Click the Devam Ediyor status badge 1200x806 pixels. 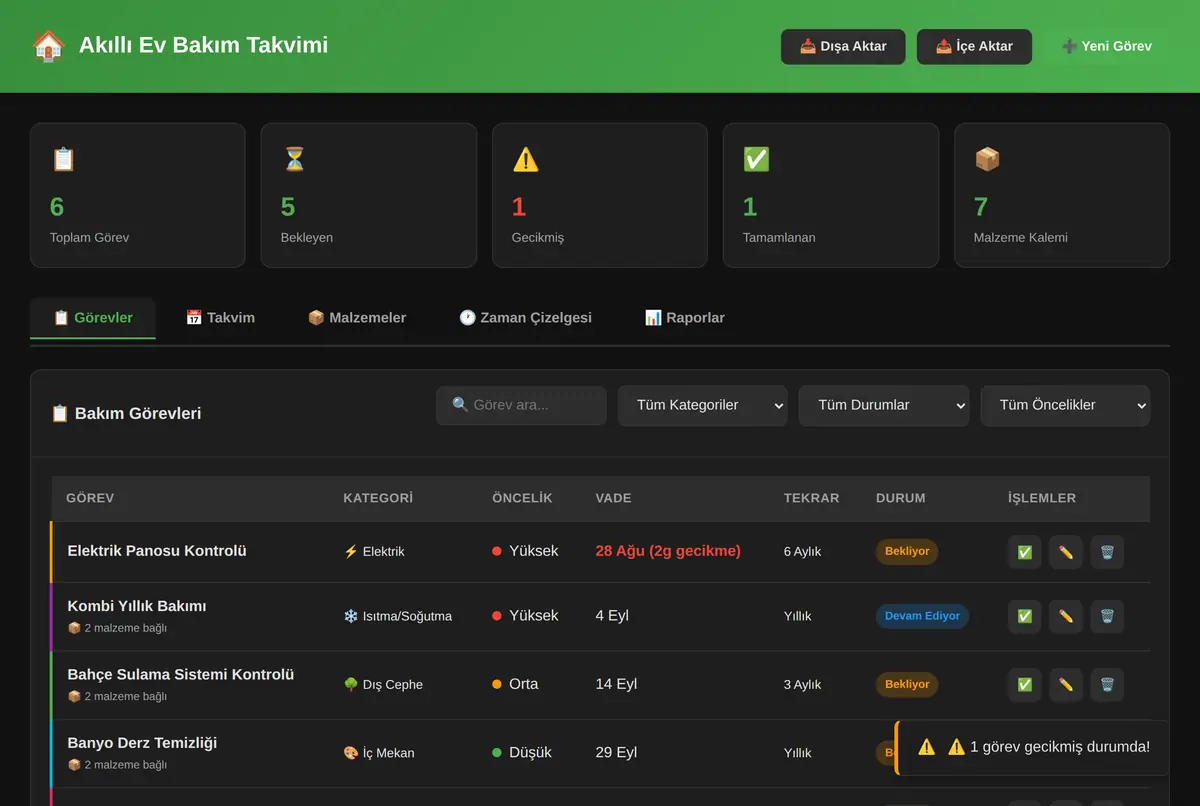922,616
